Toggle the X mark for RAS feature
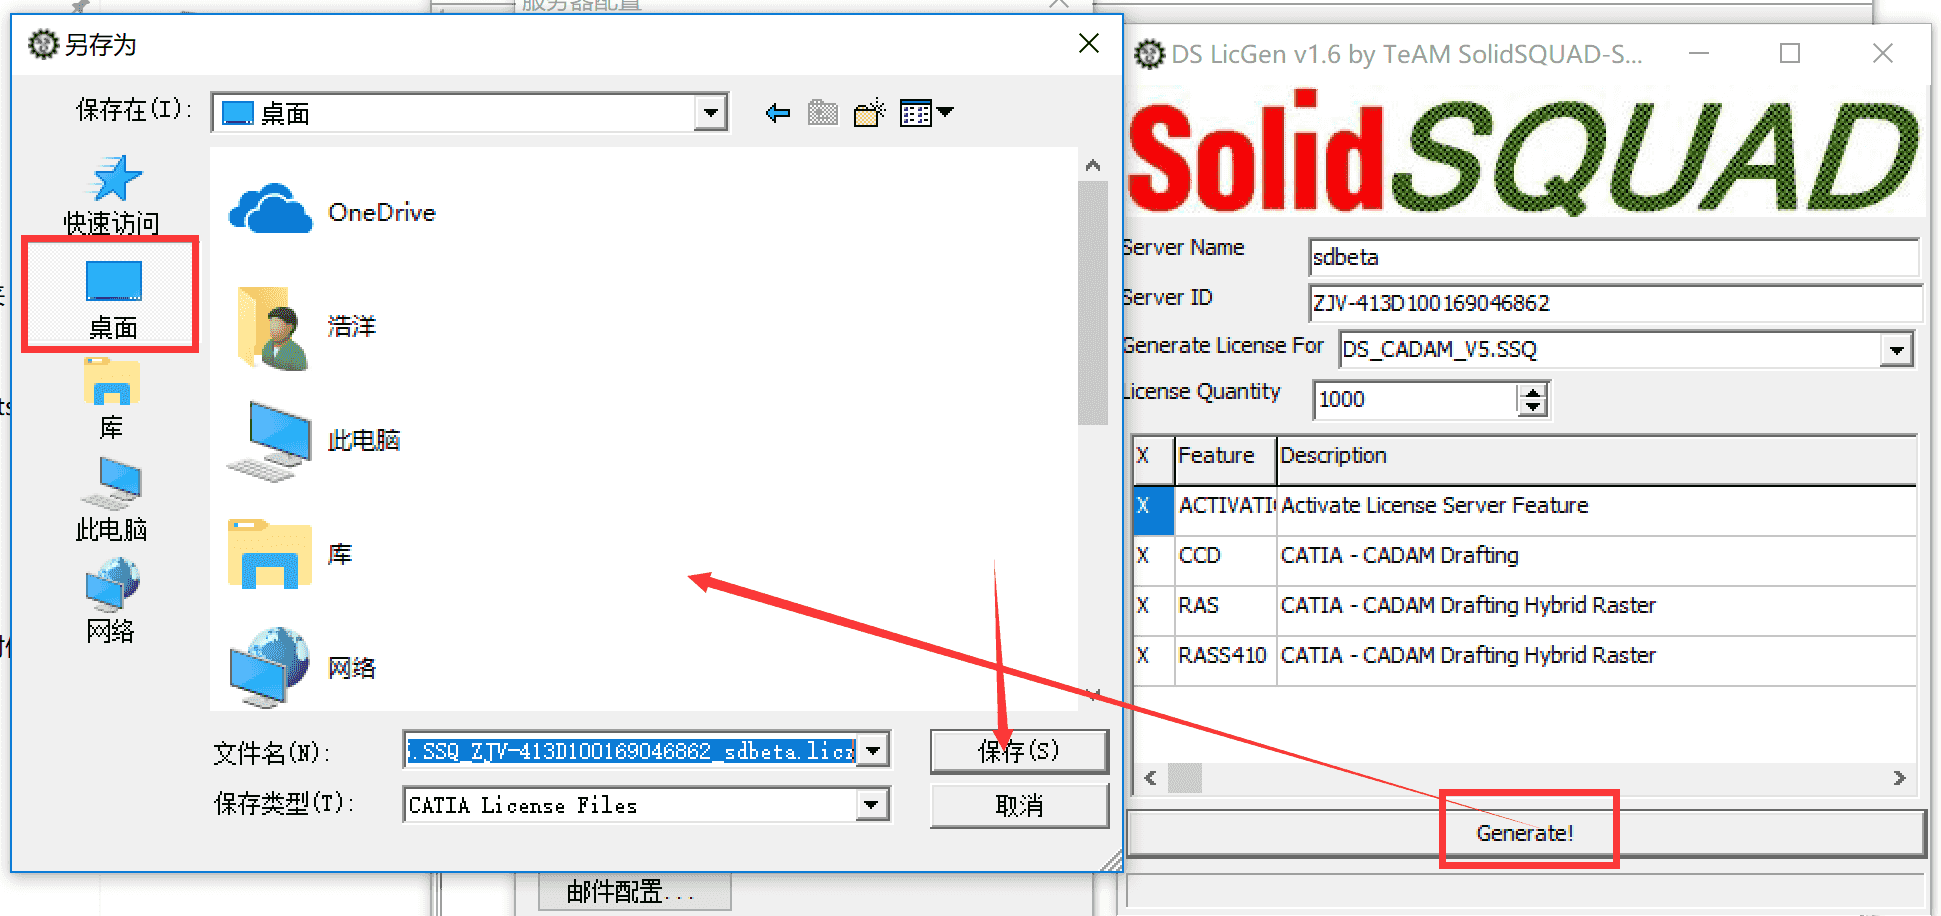The width and height of the screenshot is (1941, 916). (x=1143, y=606)
